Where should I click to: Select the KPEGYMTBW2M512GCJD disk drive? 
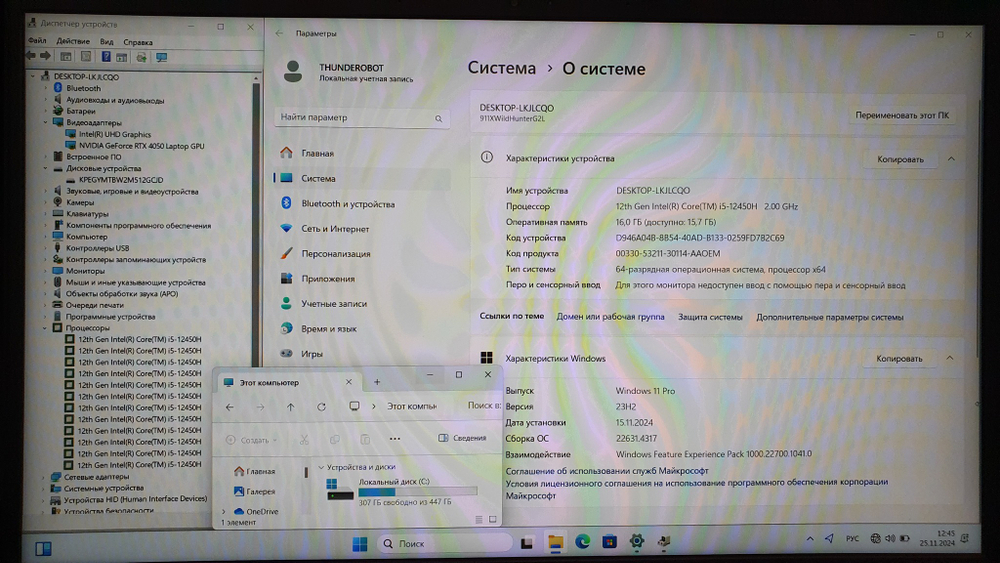121,180
